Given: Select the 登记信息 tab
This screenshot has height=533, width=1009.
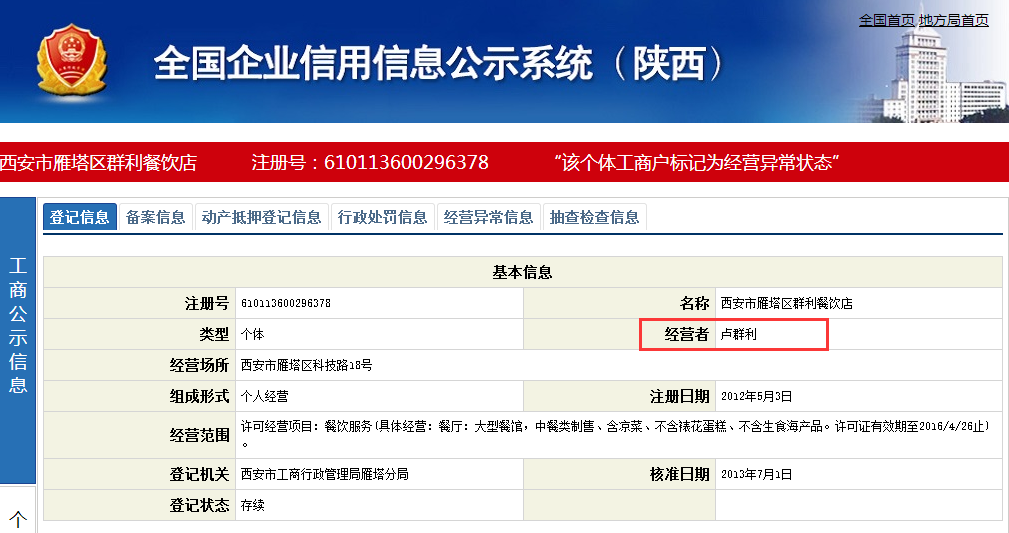Looking at the screenshot, I should [80, 217].
